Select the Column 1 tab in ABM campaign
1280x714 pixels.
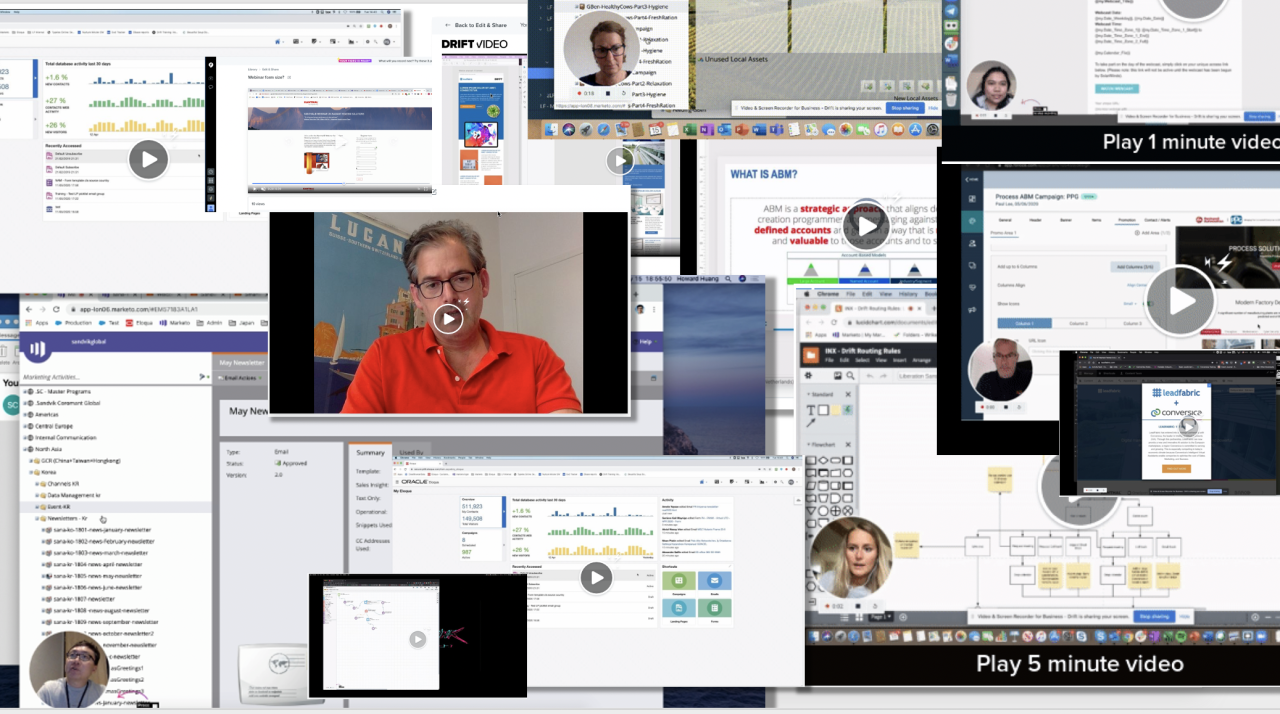[1023, 323]
